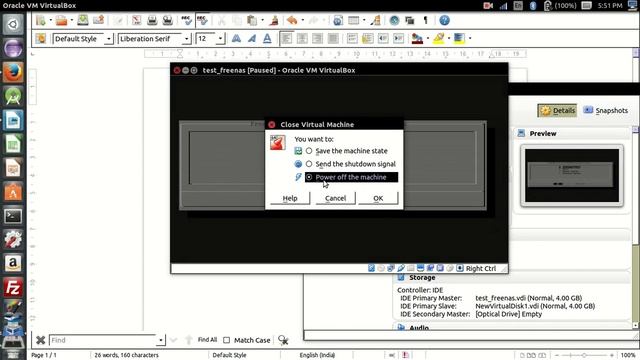Open Amazon from the Ubuntu launcher
The width and height of the screenshot is (640, 360).
tap(13, 264)
